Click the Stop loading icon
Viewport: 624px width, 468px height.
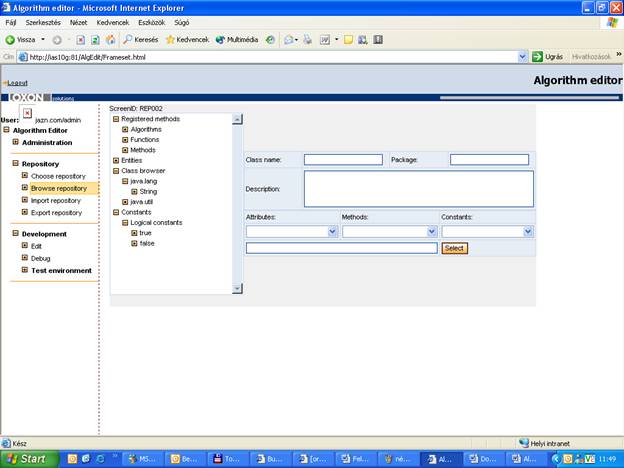pos(81,40)
